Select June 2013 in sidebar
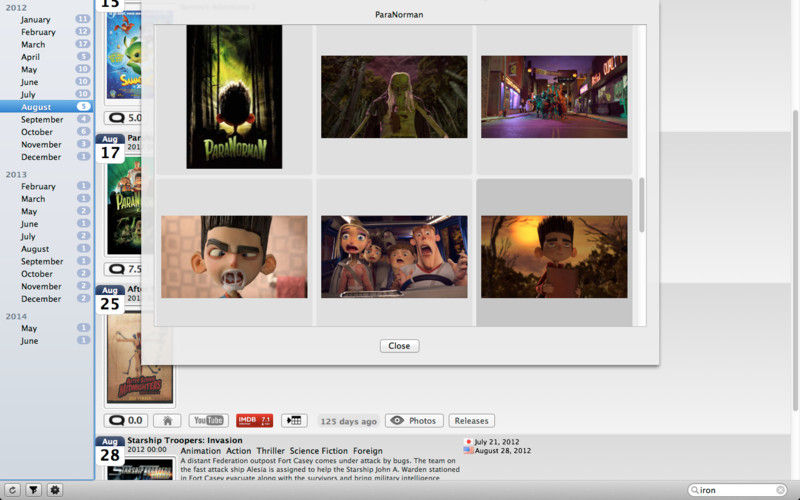 pyautogui.click(x=47, y=224)
